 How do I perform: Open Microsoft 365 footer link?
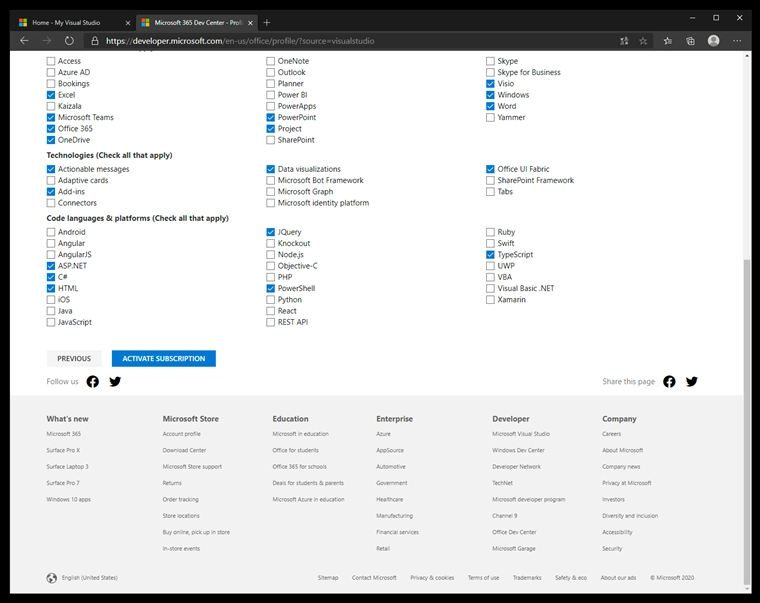(63, 434)
